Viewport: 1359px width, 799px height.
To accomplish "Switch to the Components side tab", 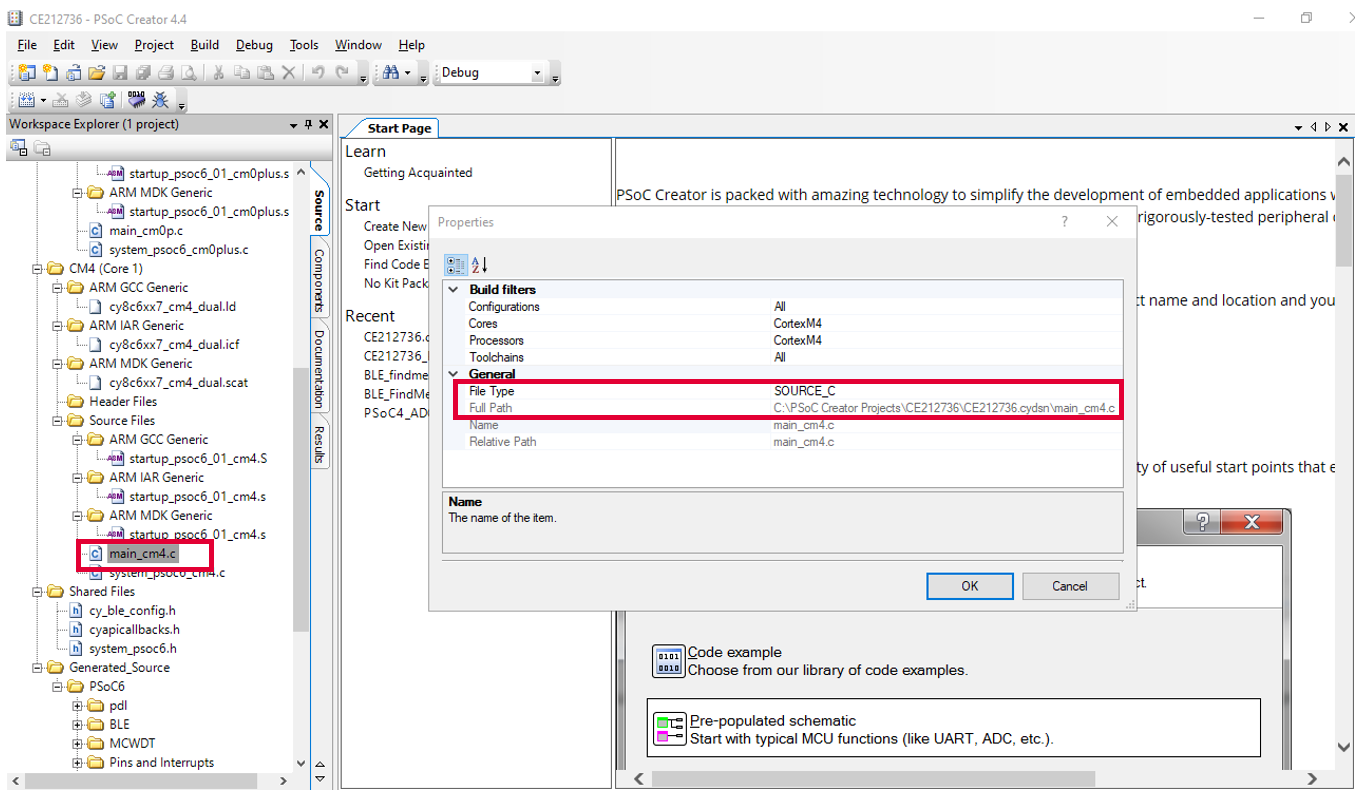I will [319, 280].
